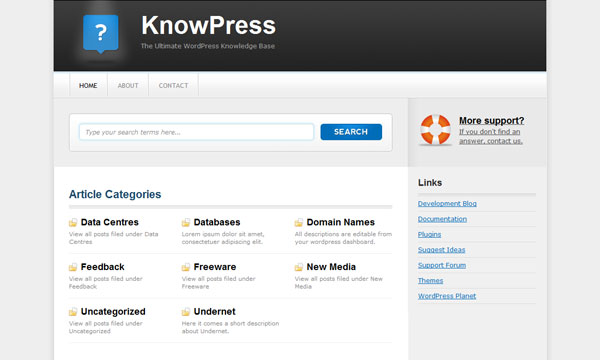
Task: Open the Plugins link
Action: [429, 235]
